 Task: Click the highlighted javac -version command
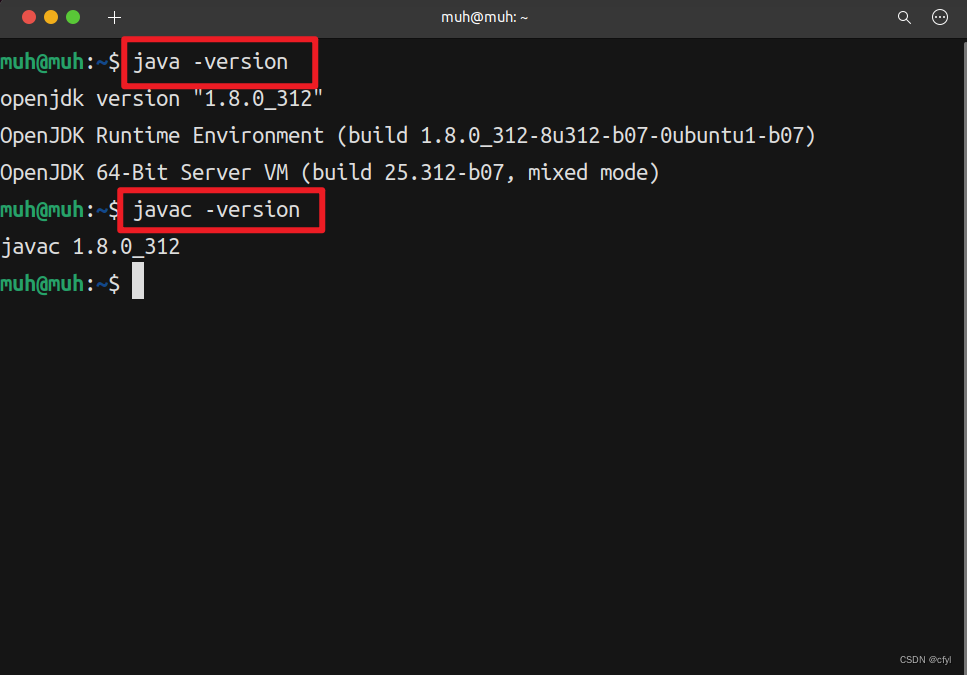coord(217,210)
